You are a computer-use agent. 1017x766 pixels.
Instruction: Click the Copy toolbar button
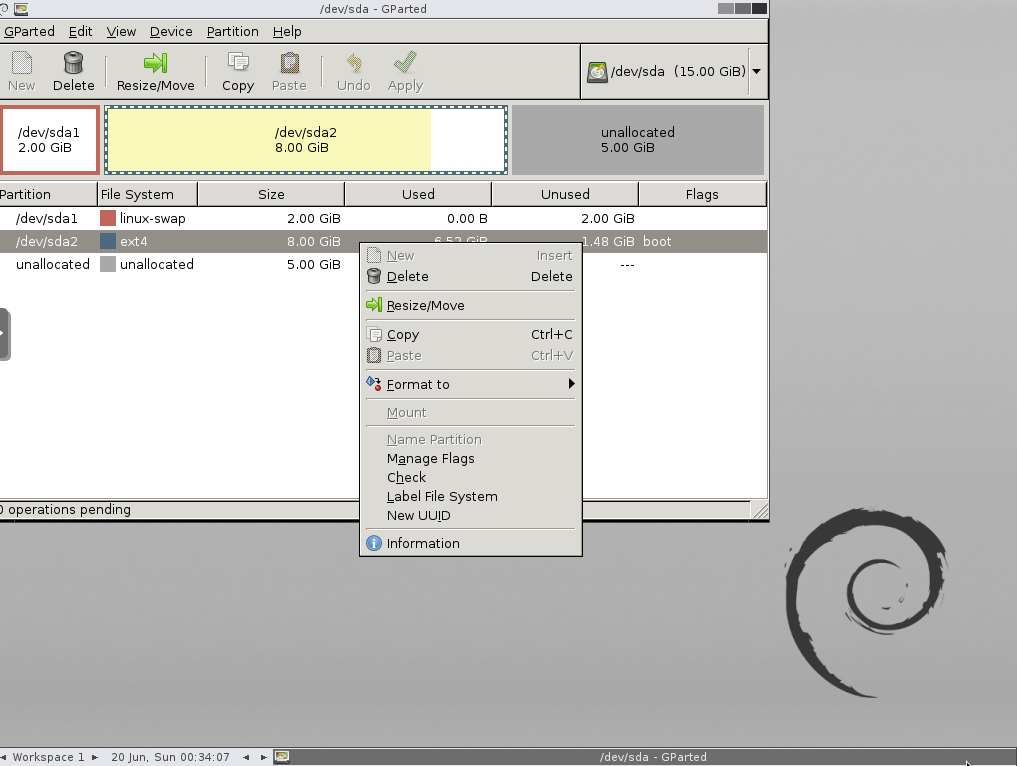tap(237, 71)
